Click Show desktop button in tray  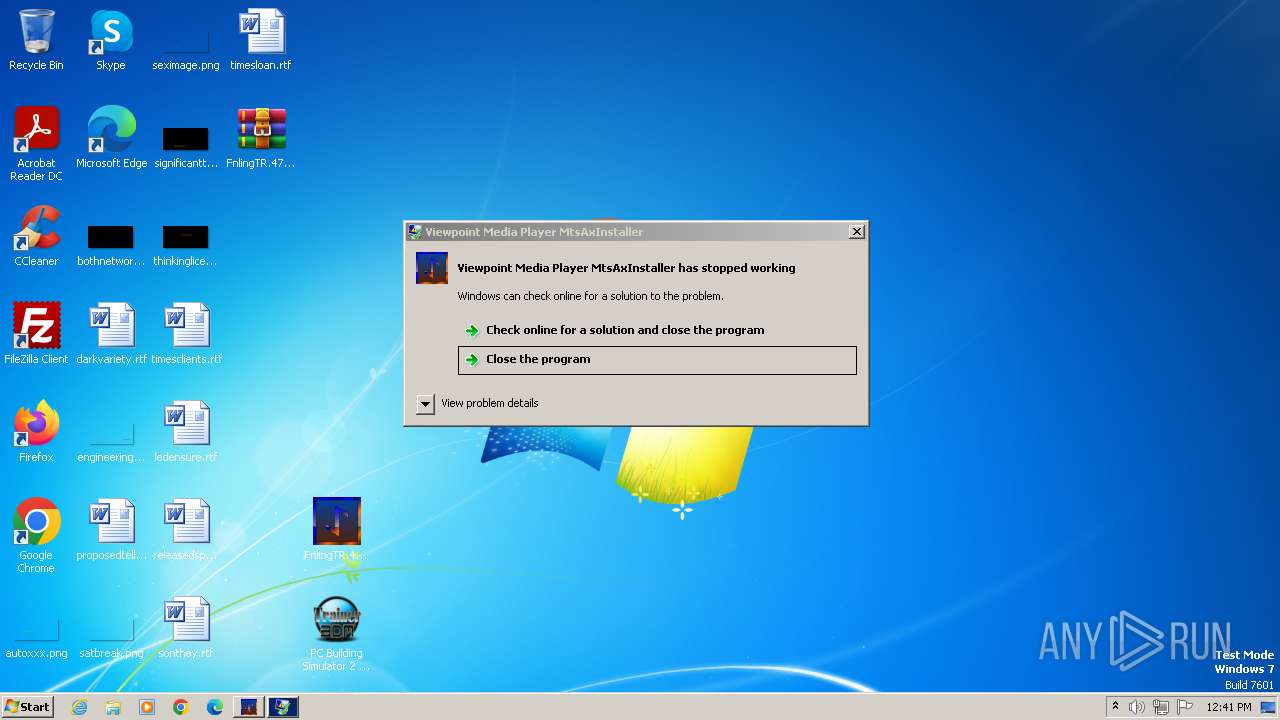point(1268,707)
